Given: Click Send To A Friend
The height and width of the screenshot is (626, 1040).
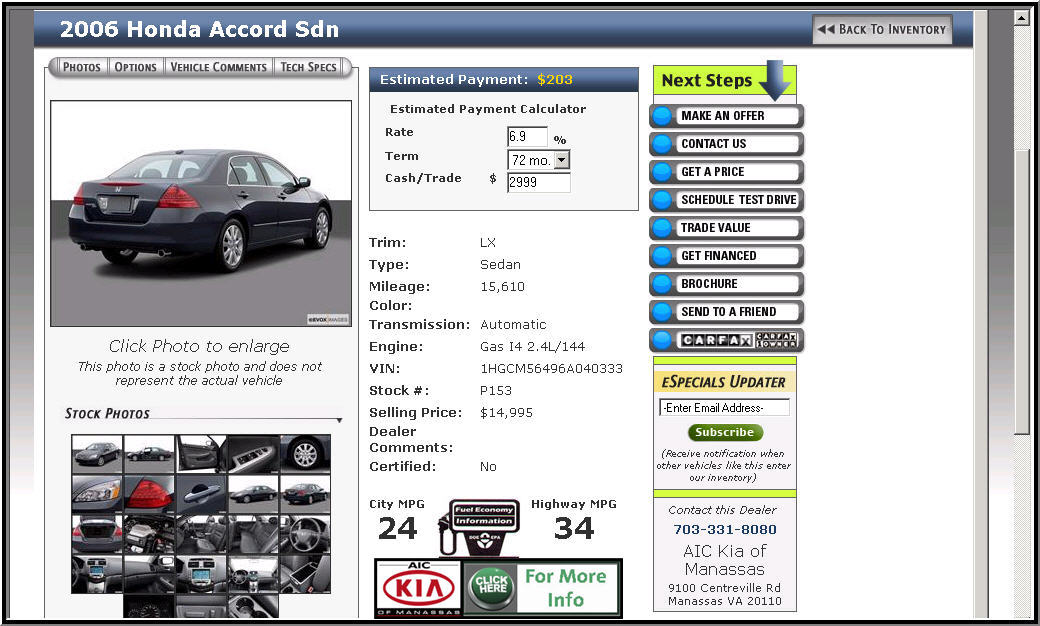Looking at the screenshot, I should pos(726,312).
